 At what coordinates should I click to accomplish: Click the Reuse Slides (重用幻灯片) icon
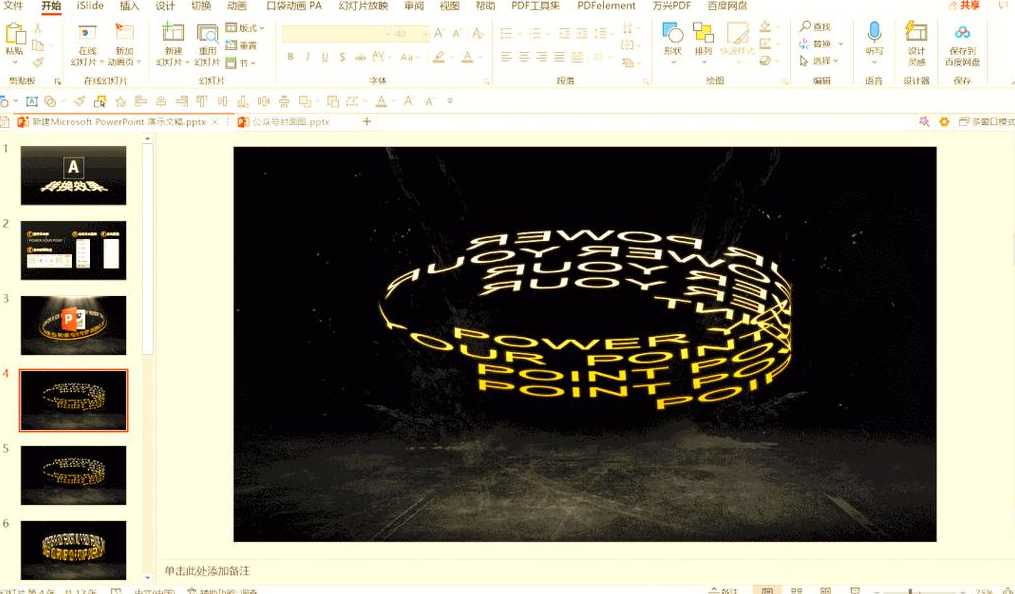coord(207,33)
